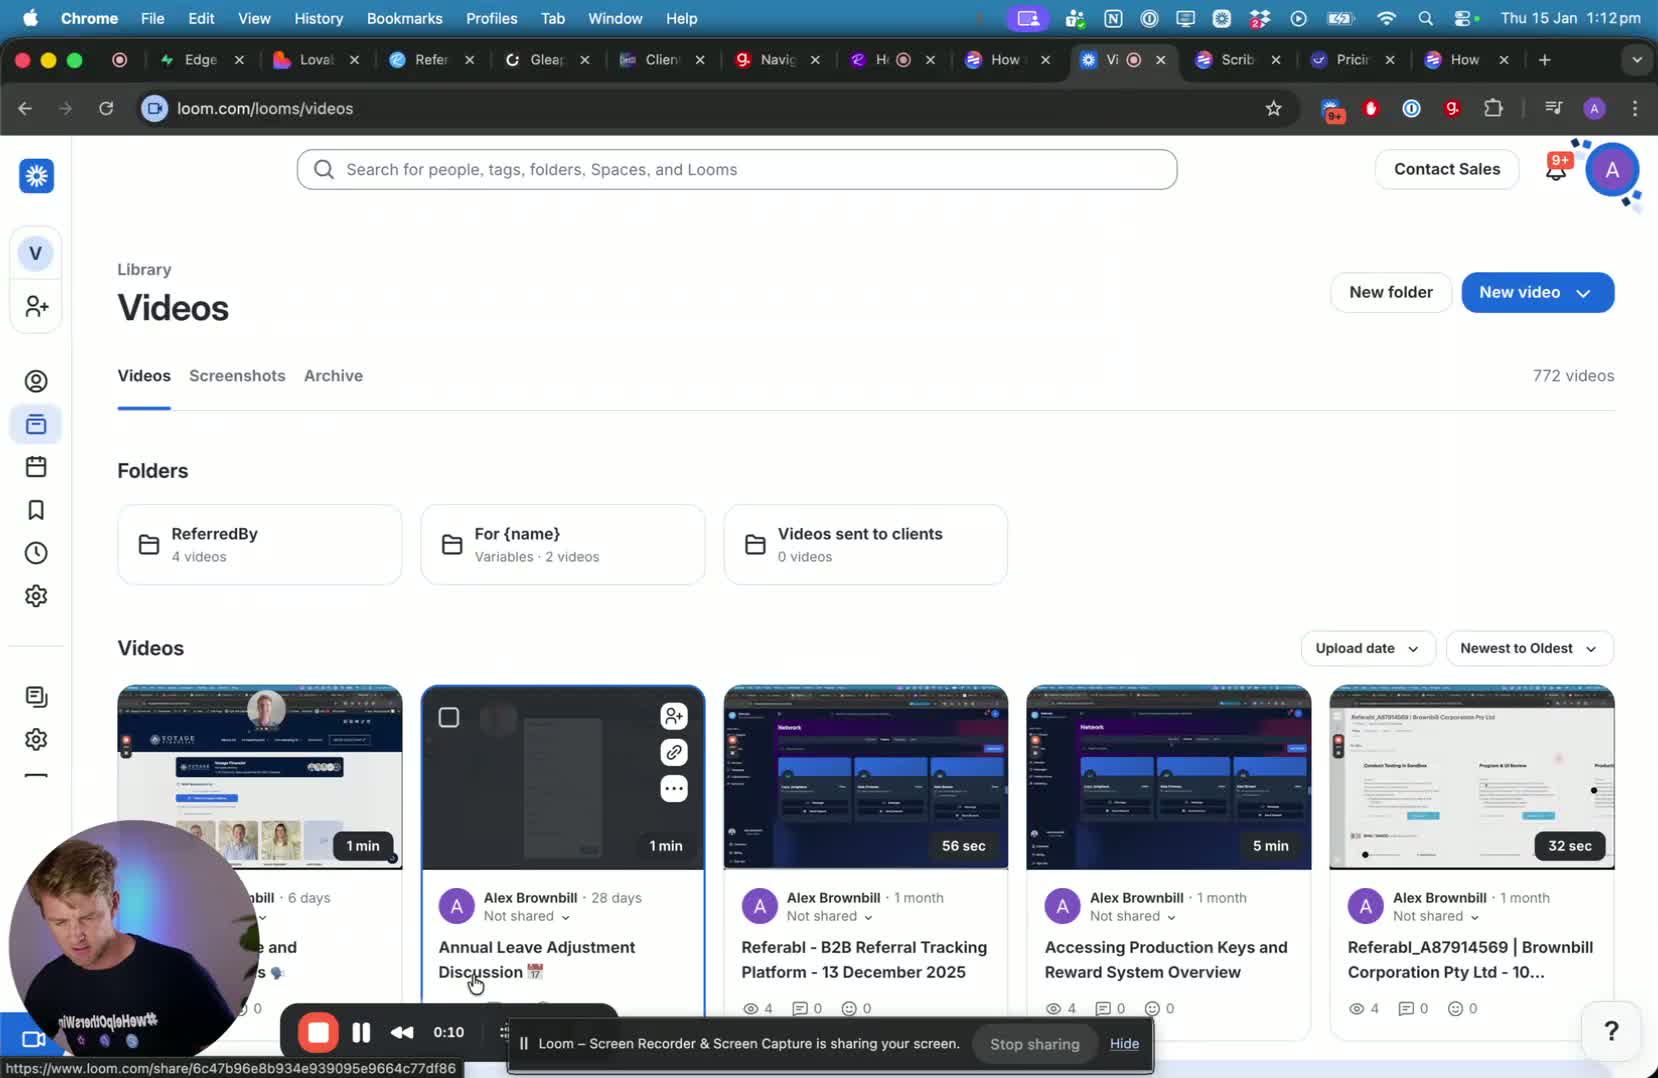Open a new Chrome tab
The image size is (1658, 1078).
(x=1545, y=60)
